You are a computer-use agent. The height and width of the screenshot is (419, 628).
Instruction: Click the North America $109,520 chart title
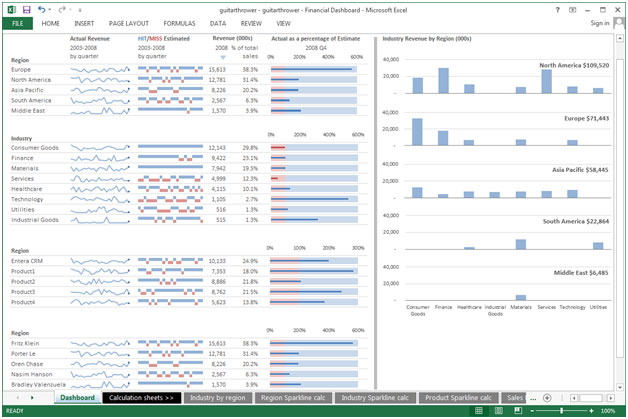point(574,65)
